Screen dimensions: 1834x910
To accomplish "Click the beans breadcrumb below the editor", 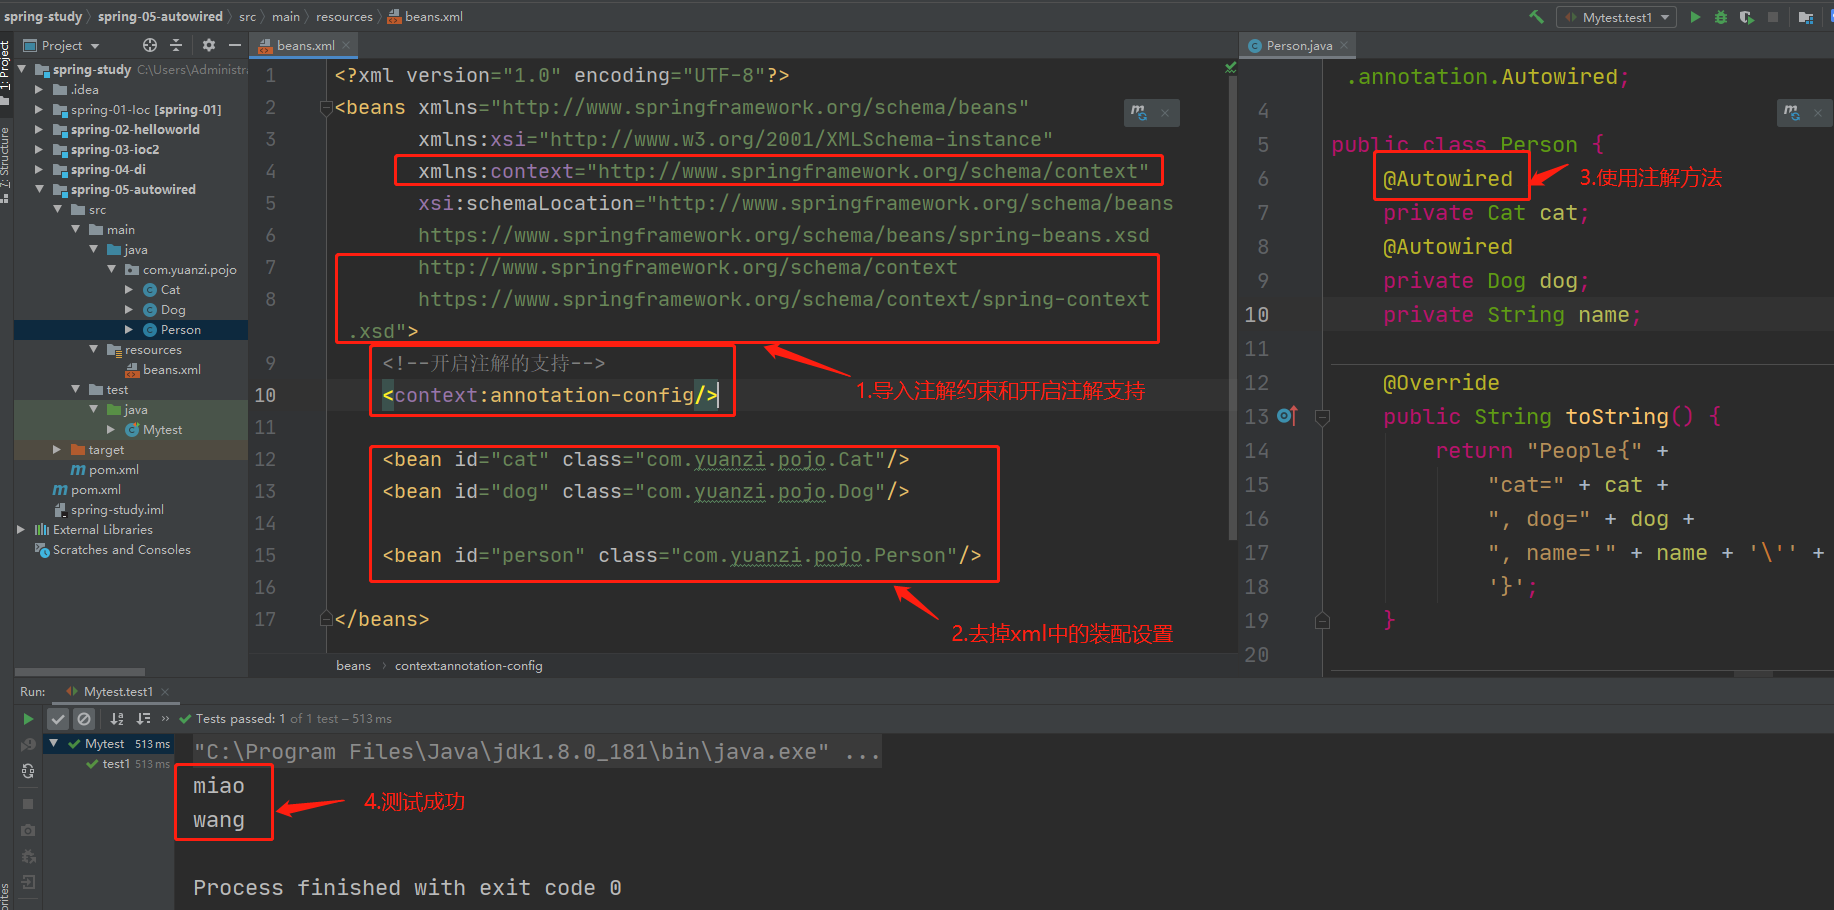I will pos(353,666).
